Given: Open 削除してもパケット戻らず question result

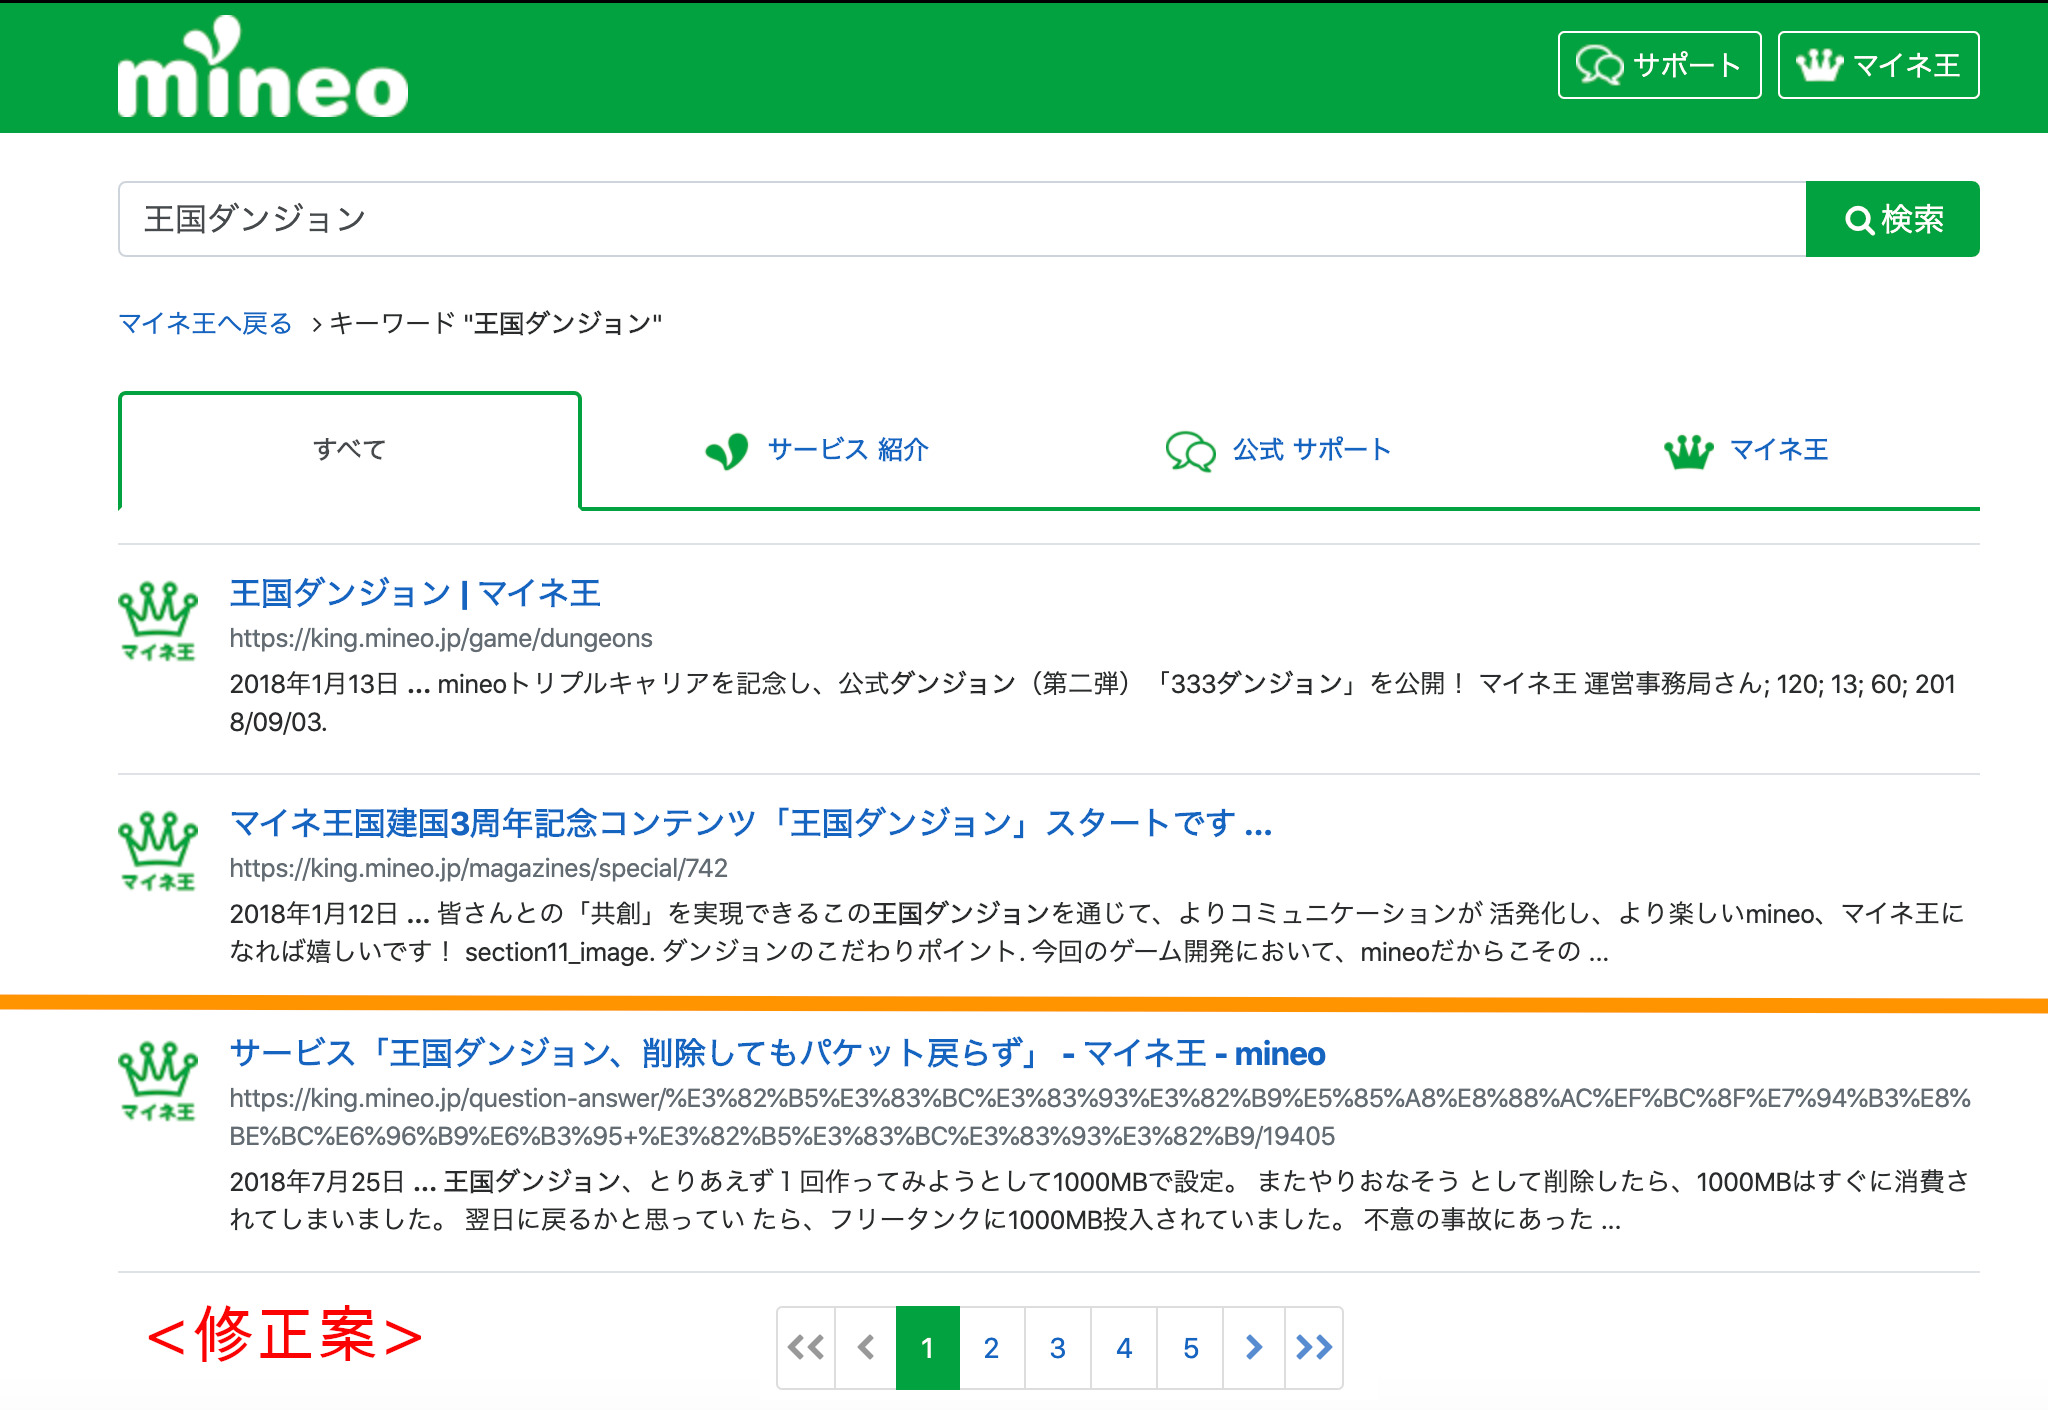Looking at the screenshot, I should coord(777,1053).
